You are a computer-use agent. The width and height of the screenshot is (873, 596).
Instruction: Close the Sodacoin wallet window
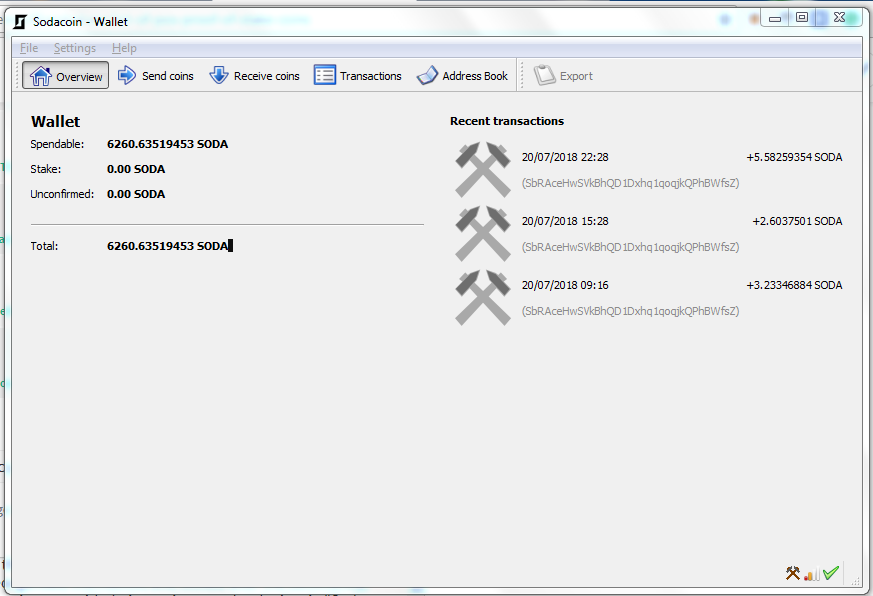[840, 18]
